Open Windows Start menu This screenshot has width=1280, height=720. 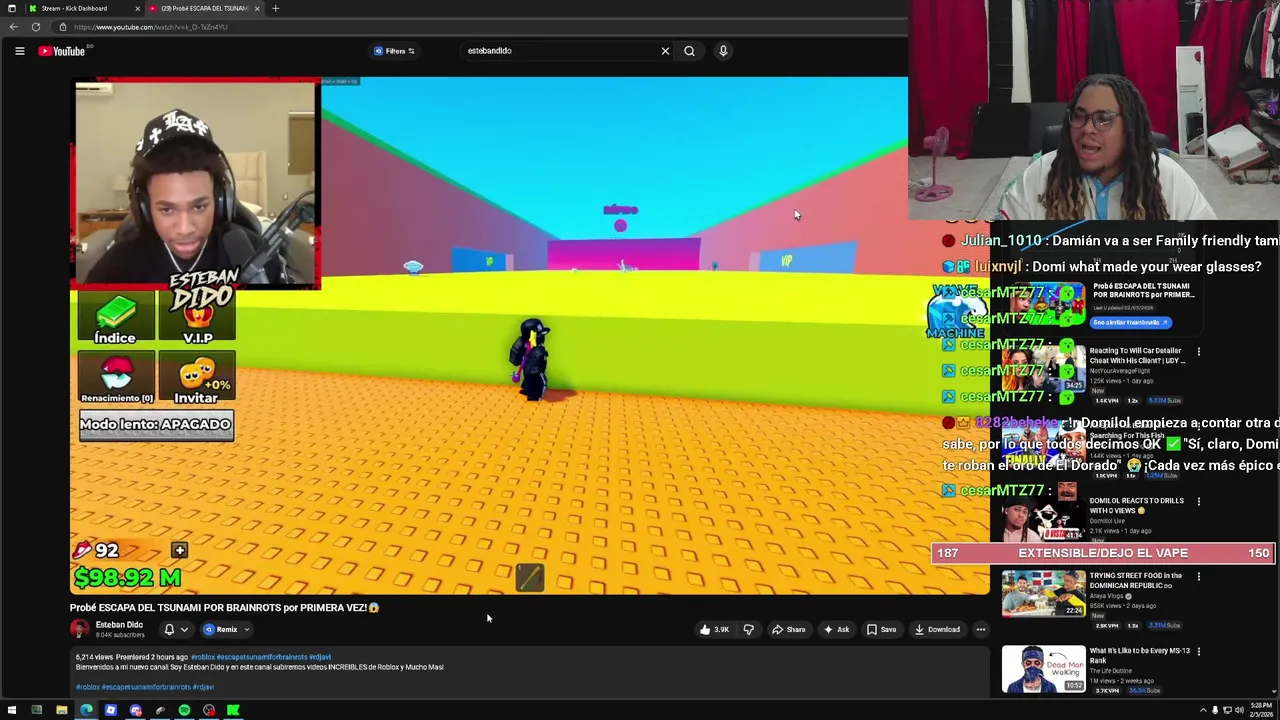12,710
